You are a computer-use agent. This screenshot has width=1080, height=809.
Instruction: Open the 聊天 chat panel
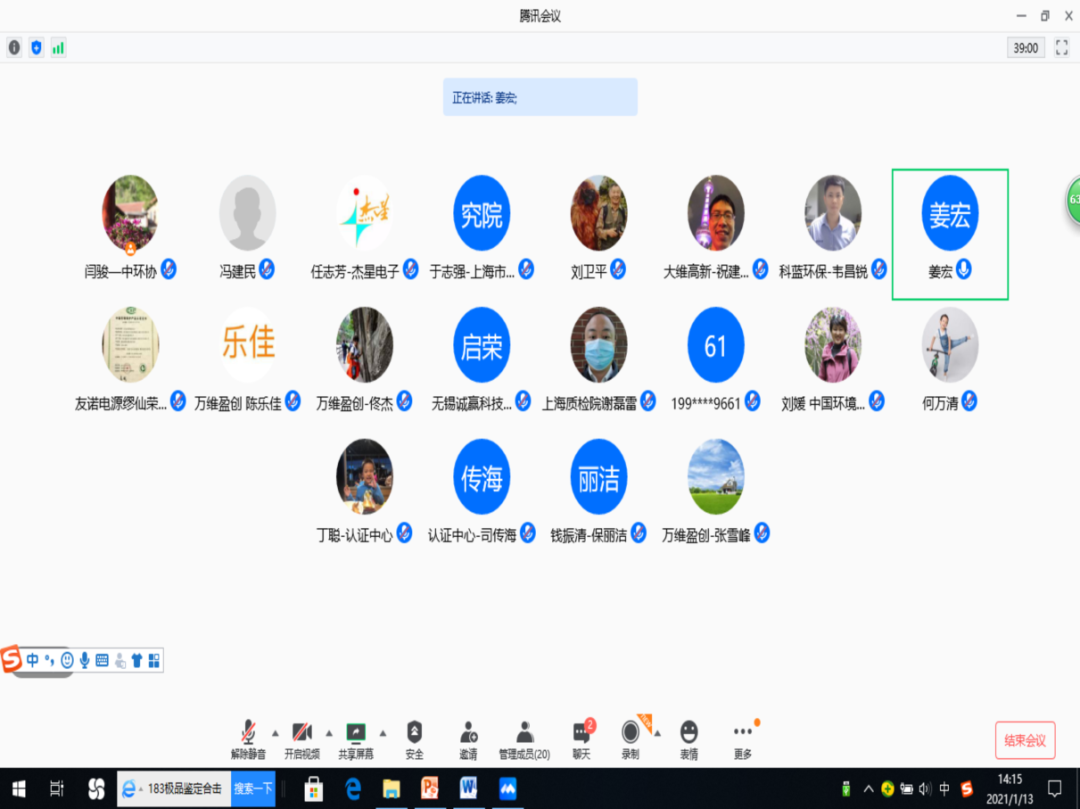582,739
